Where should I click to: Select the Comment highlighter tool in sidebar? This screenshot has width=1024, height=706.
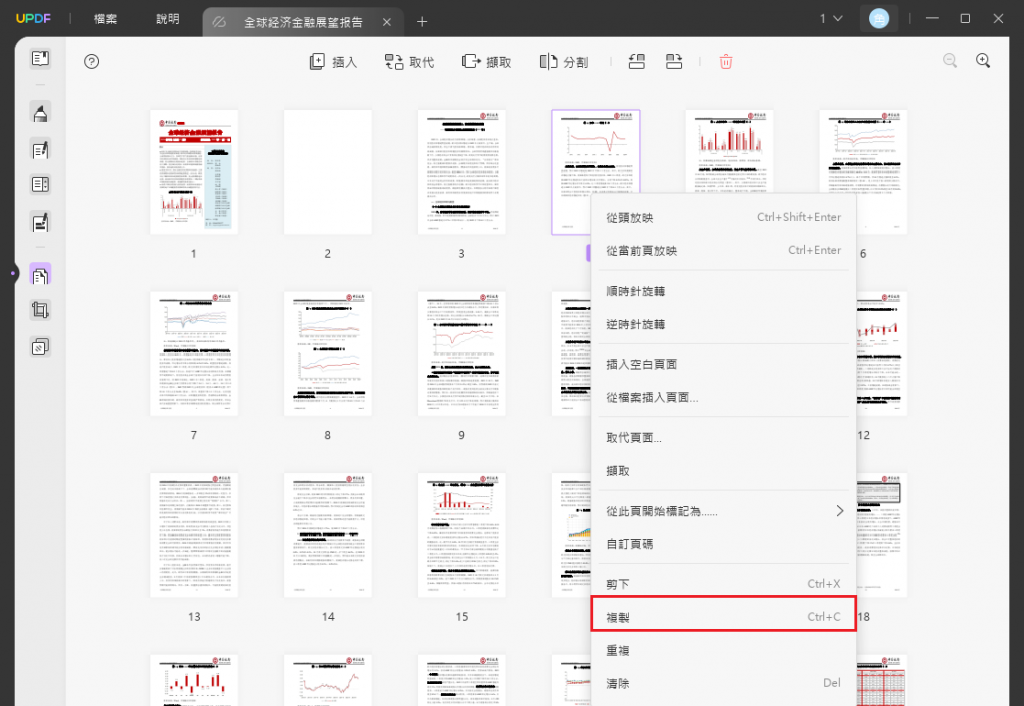point(40,113)
